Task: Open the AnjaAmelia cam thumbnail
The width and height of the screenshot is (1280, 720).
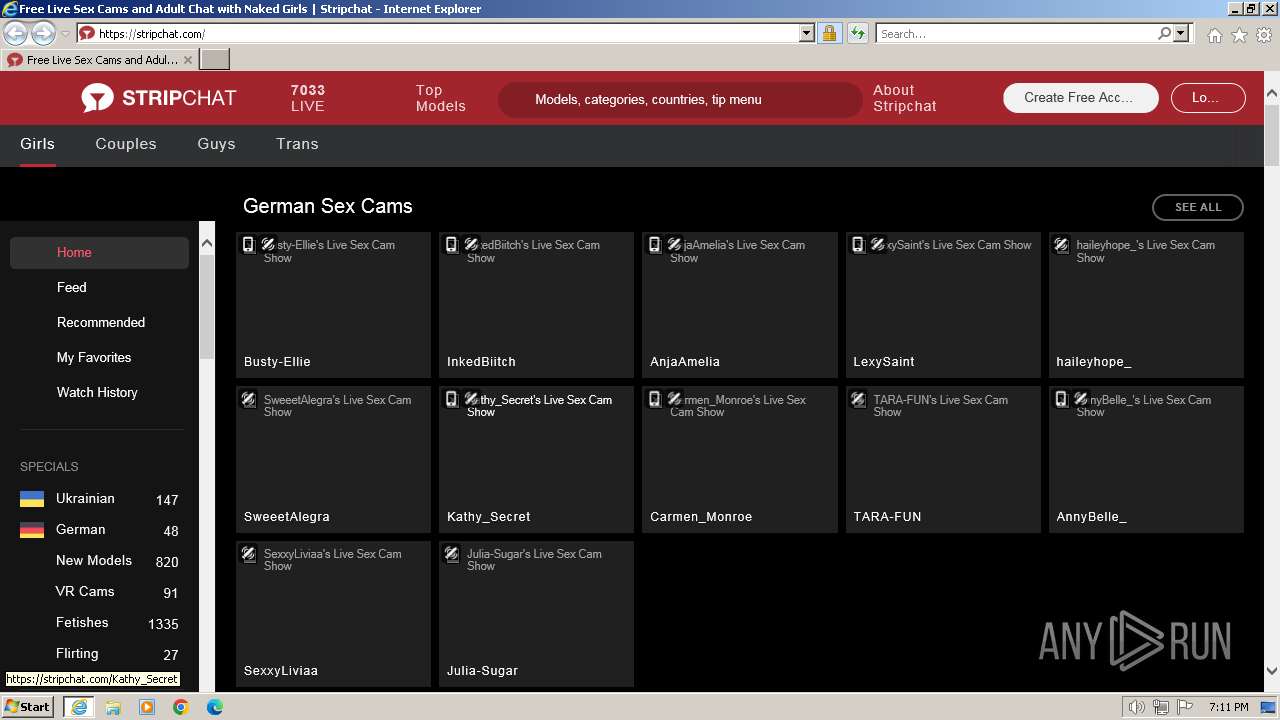Action: pyautogui.click(x=740, y=305)
